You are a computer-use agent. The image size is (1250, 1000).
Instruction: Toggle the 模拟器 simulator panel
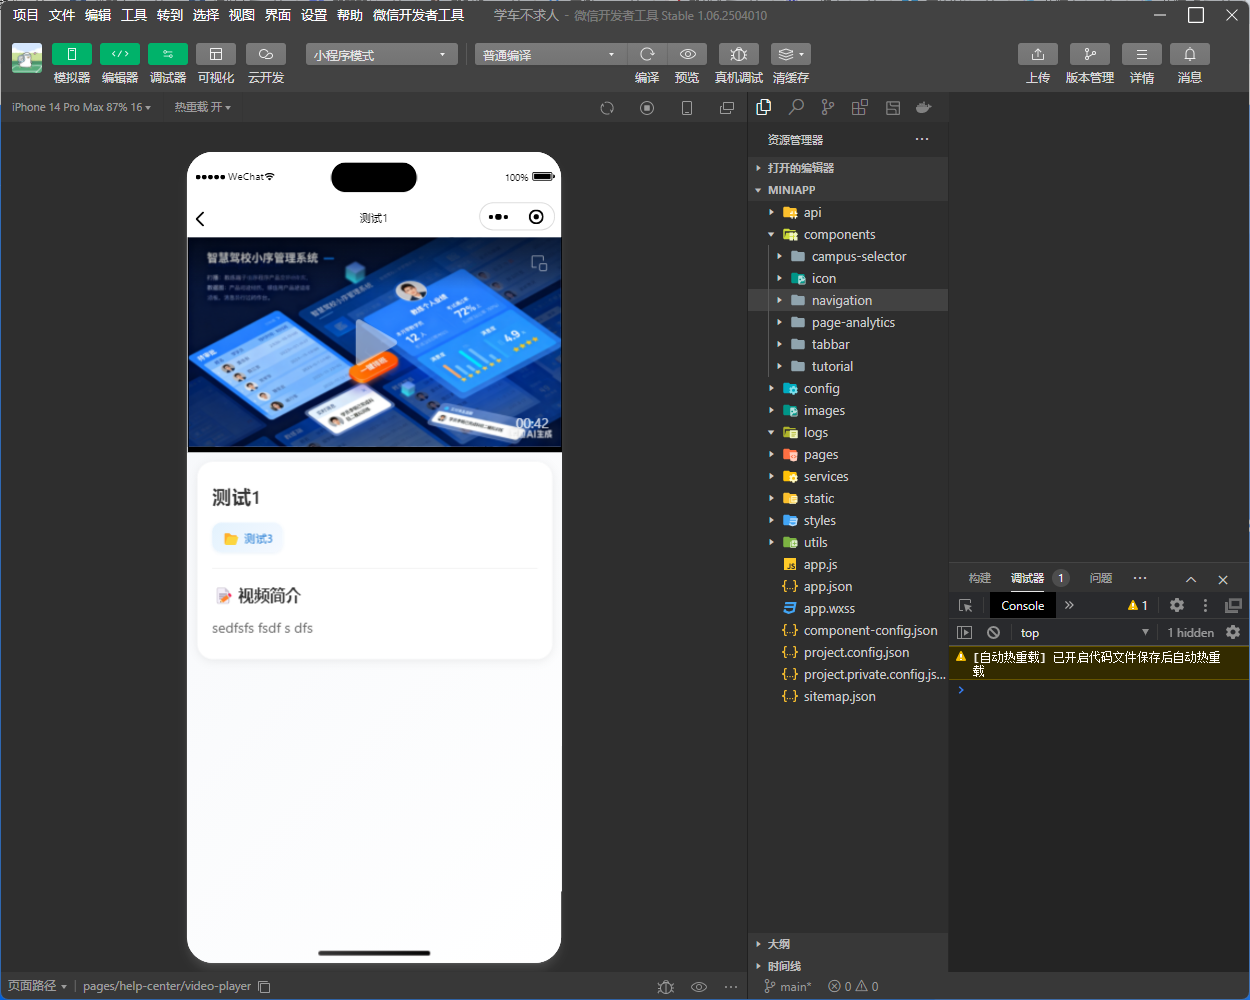coord(72,54)
